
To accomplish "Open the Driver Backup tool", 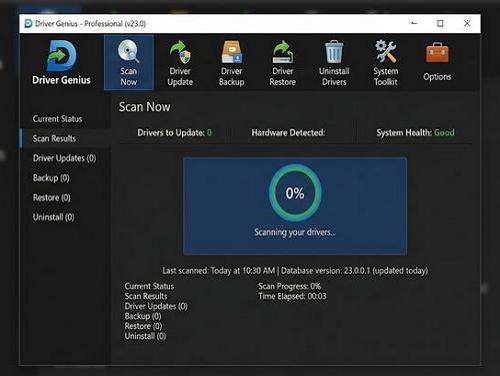I will coord(232,63).
